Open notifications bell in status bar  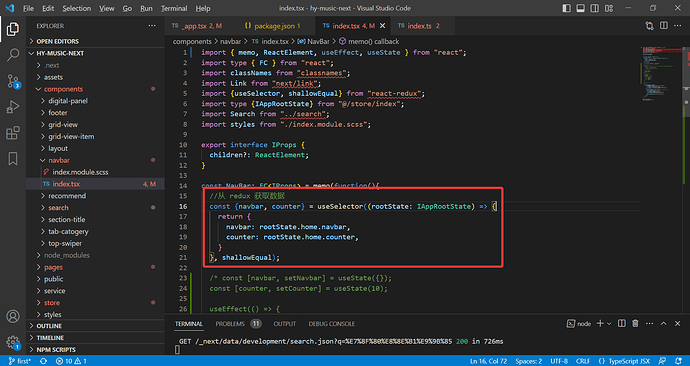click(x=678, y=361)
